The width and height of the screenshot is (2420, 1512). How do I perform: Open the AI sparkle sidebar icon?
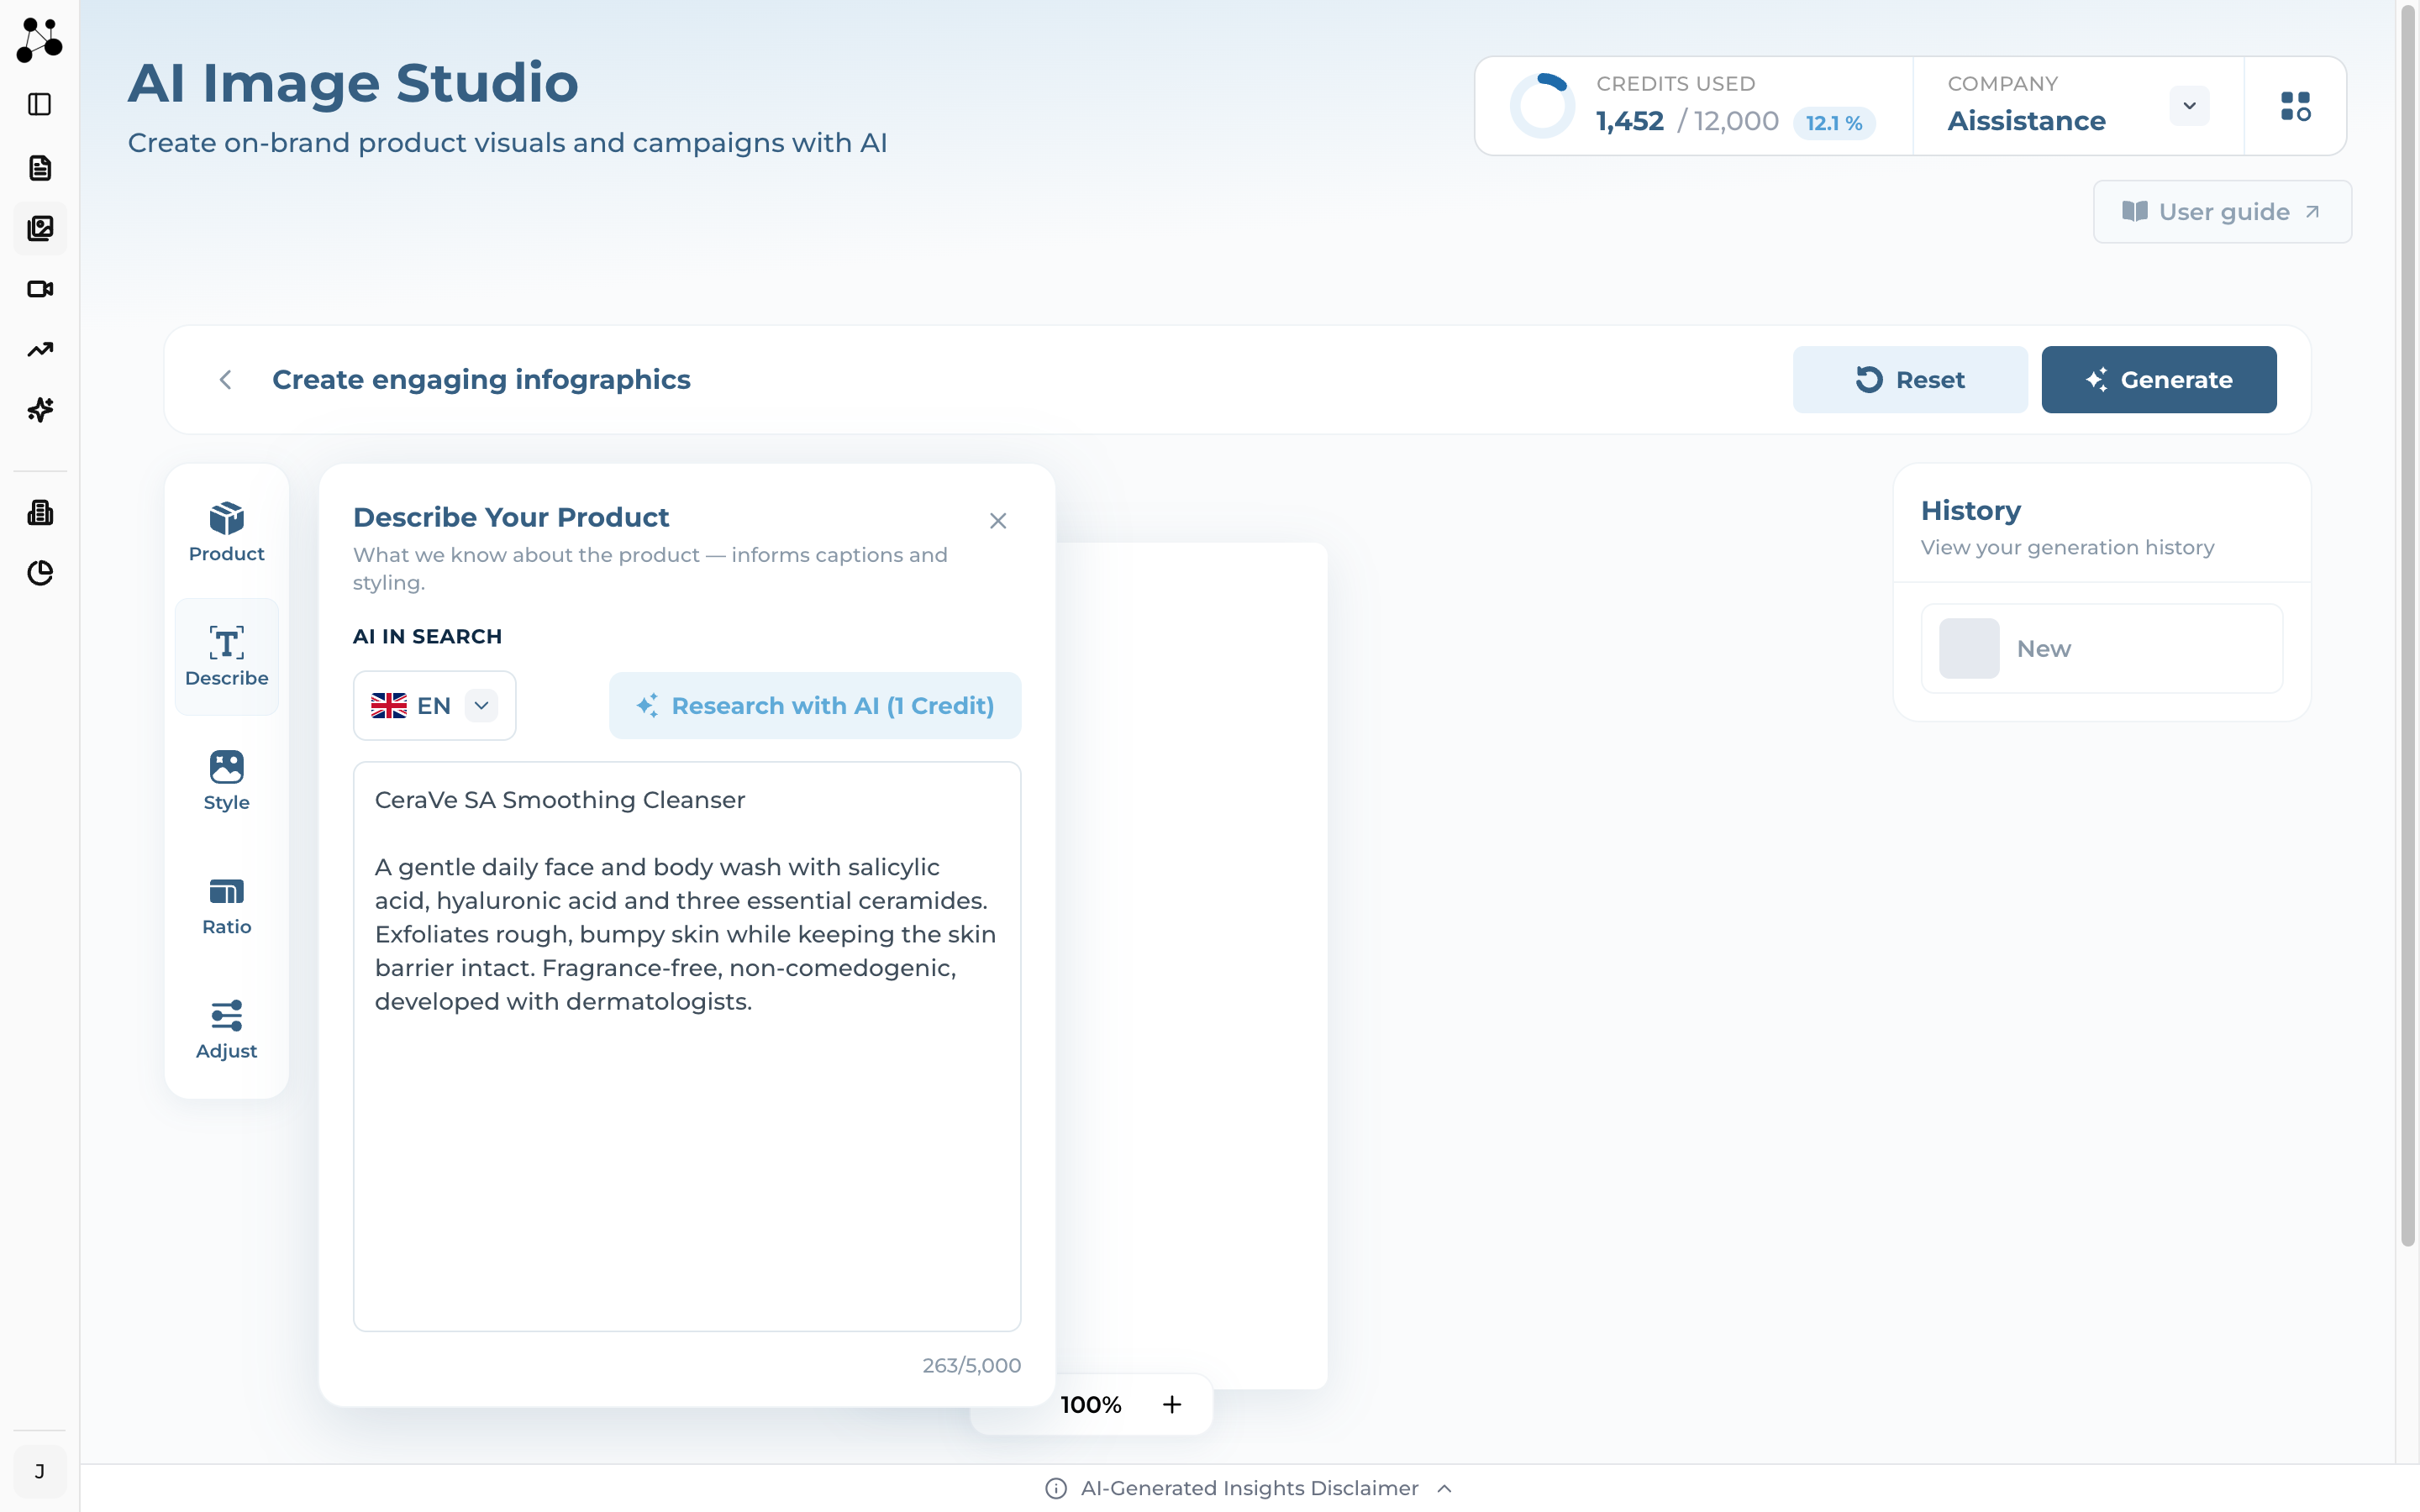tap(40, 410)
